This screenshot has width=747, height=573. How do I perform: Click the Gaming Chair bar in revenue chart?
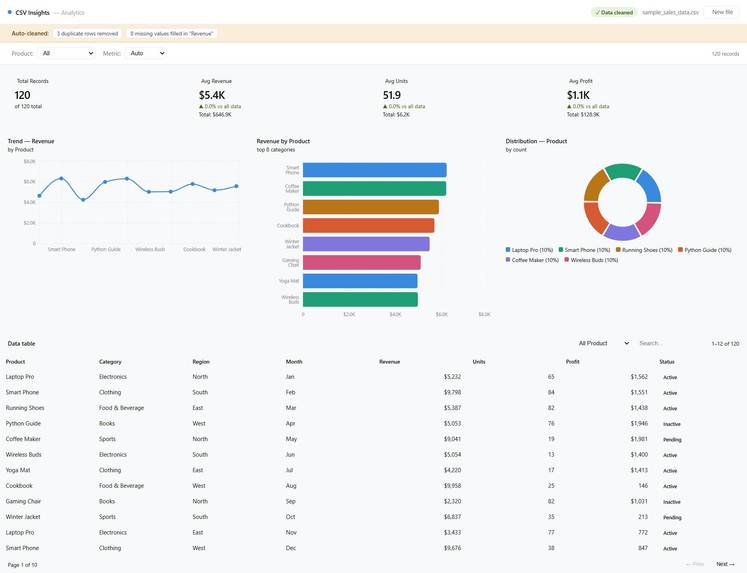pyautogui.click(x=362, y=262)
